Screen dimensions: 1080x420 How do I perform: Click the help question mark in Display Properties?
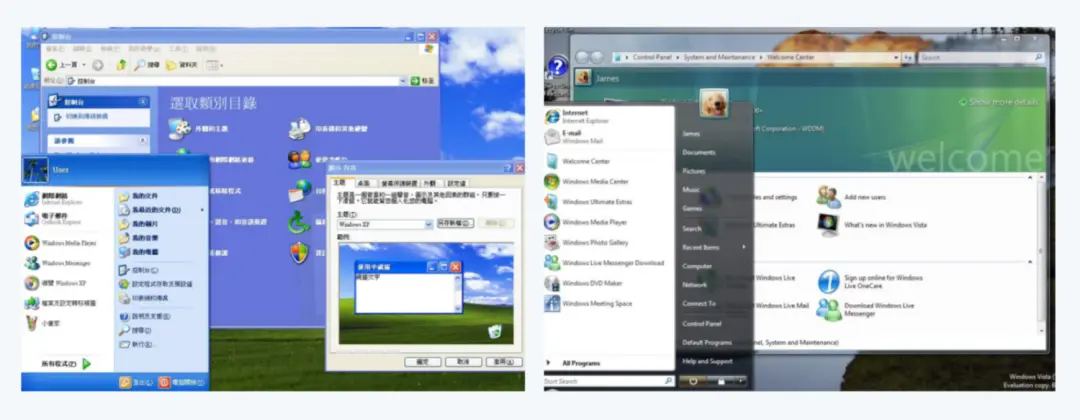pyautogui.click(x=508, y=167)
